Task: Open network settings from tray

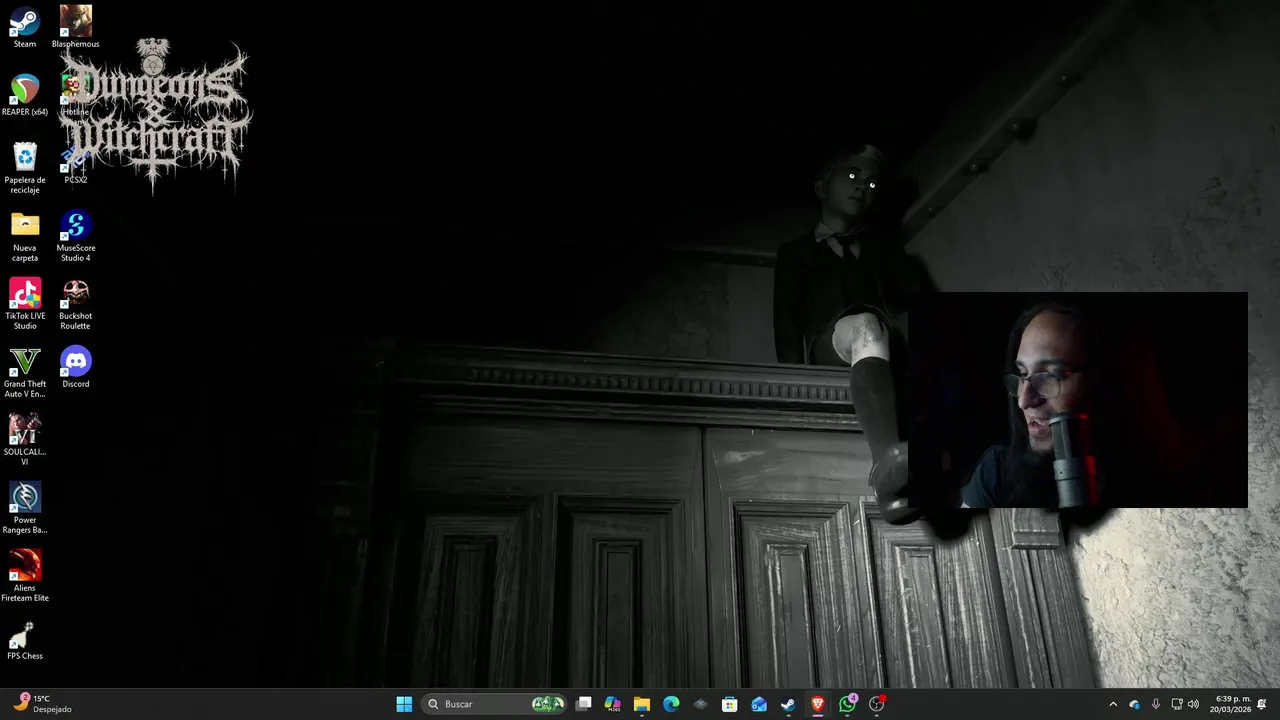Action: pyautogui.click(x=1177, y=704)
